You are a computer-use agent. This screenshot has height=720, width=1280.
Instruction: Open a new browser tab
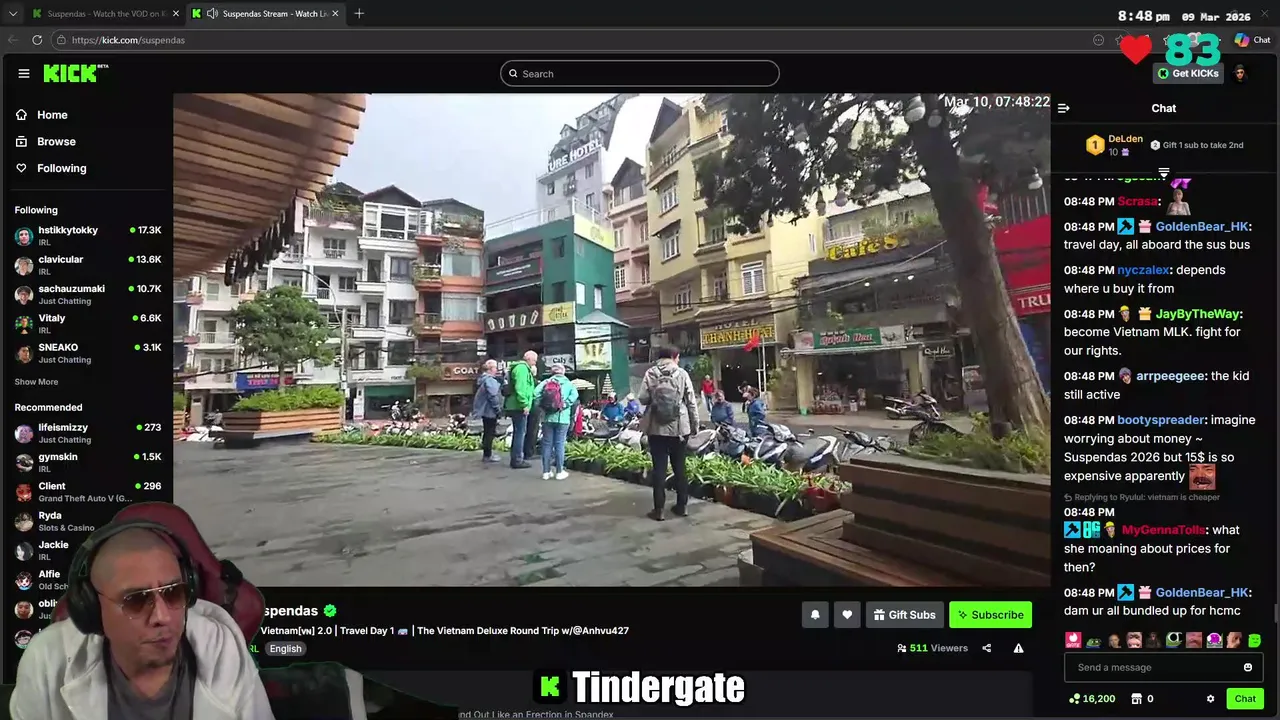(359, 13)
